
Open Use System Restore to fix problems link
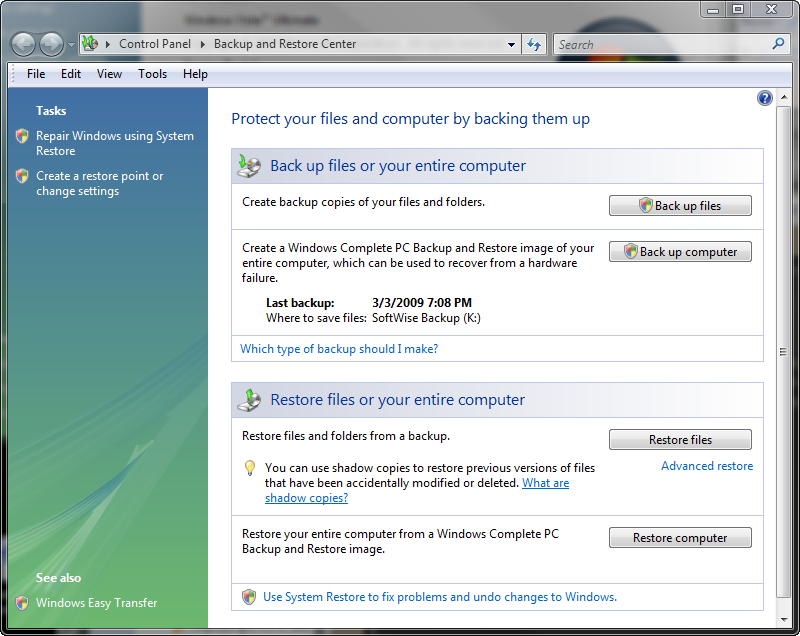point(440,597)
